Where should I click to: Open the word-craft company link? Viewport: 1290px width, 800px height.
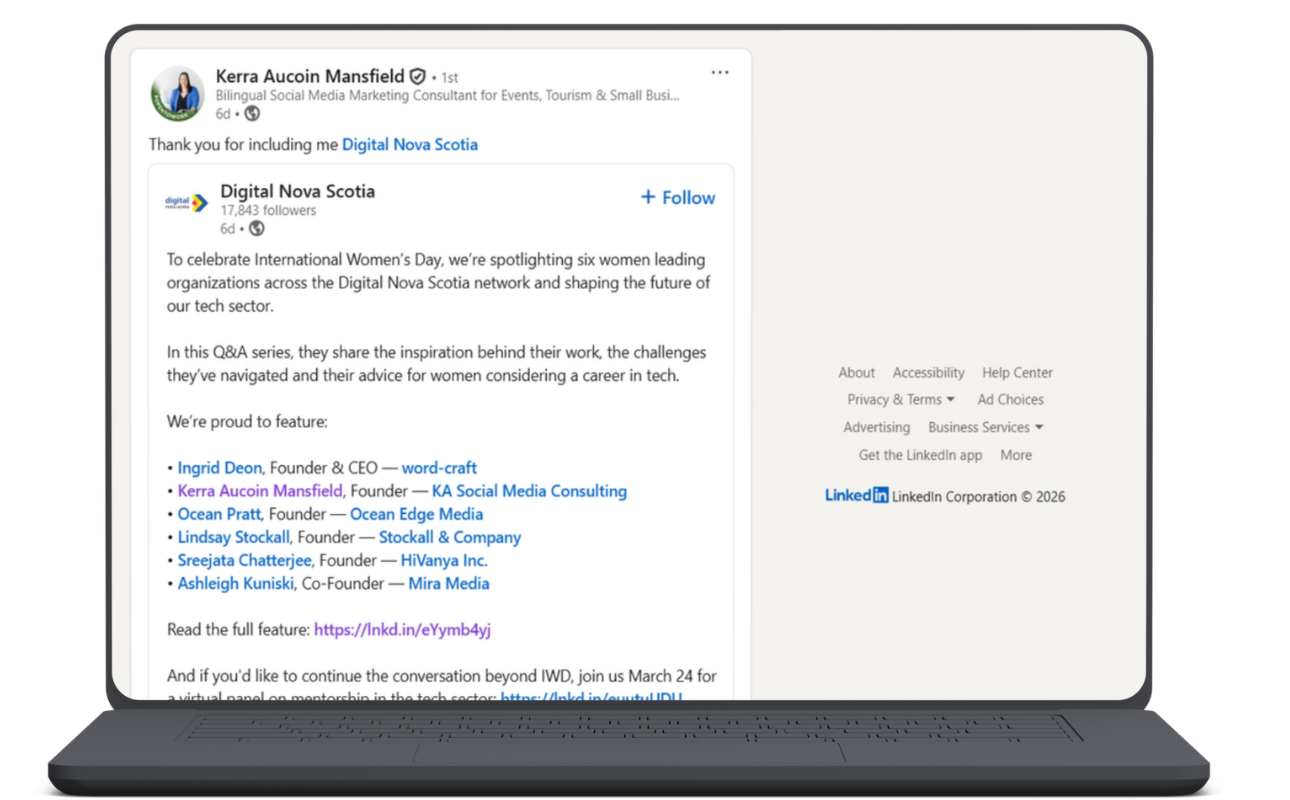tap(439, 468)
